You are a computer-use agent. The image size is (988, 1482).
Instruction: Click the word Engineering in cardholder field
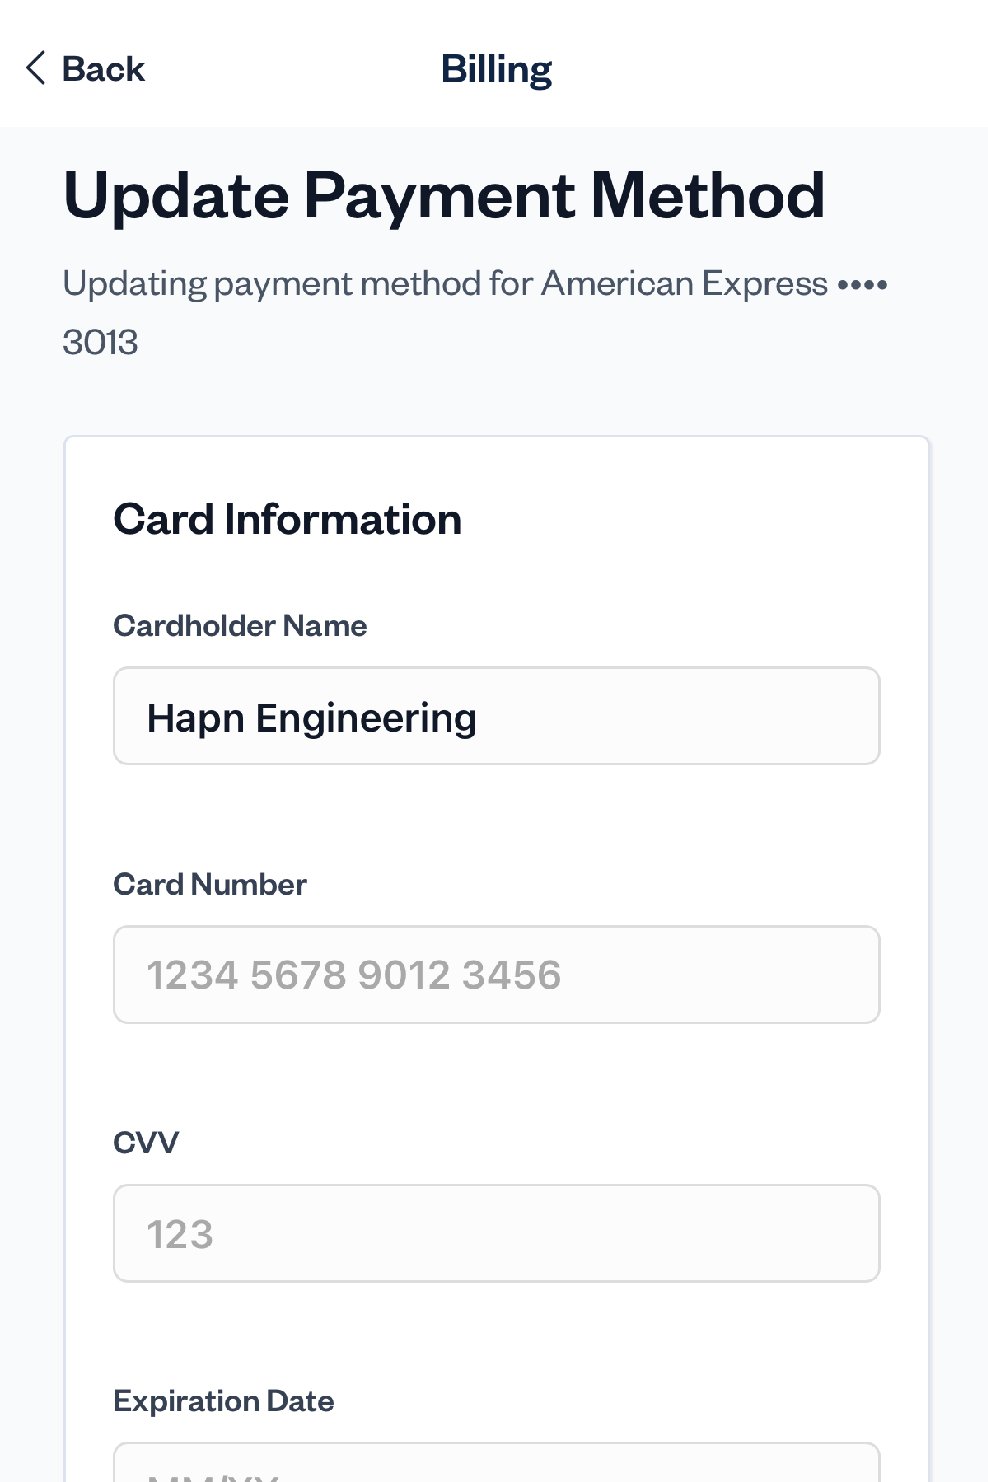pyautogui.click(x=366, y=718)
